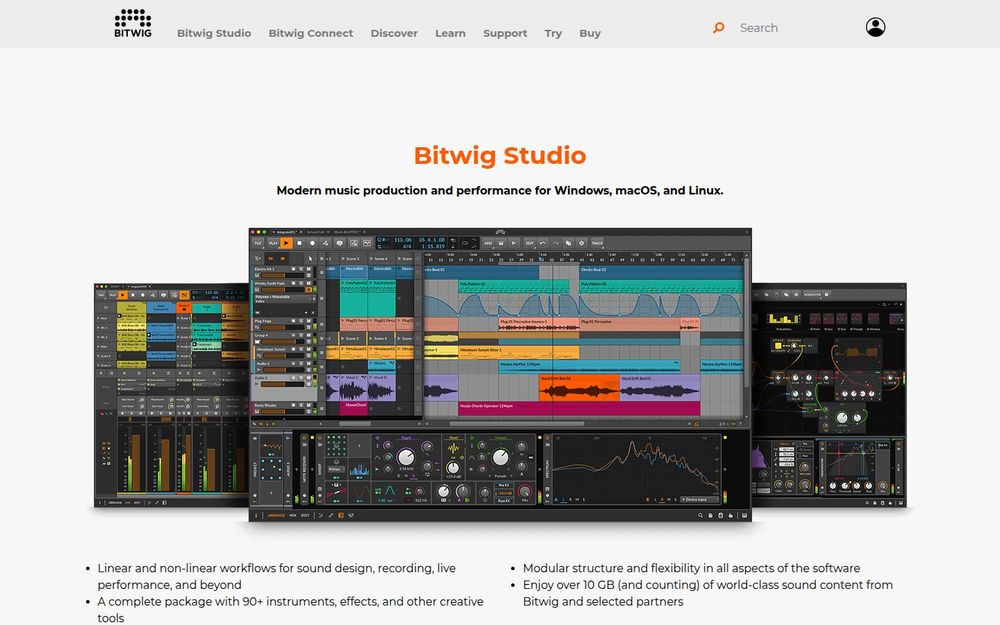Click the Try link in navigation
The width and height of the screenshot is (1000, 625).
[x=553, y=33]
